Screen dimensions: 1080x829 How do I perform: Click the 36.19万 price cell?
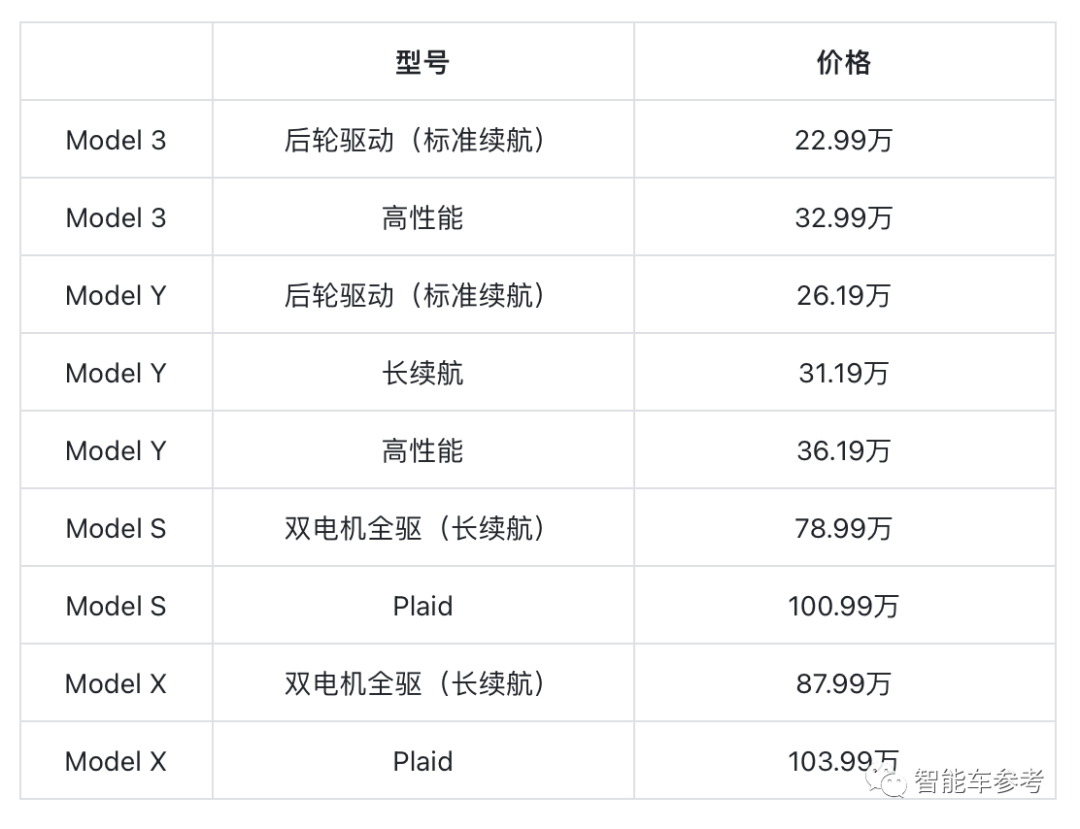tap(844, 451)
